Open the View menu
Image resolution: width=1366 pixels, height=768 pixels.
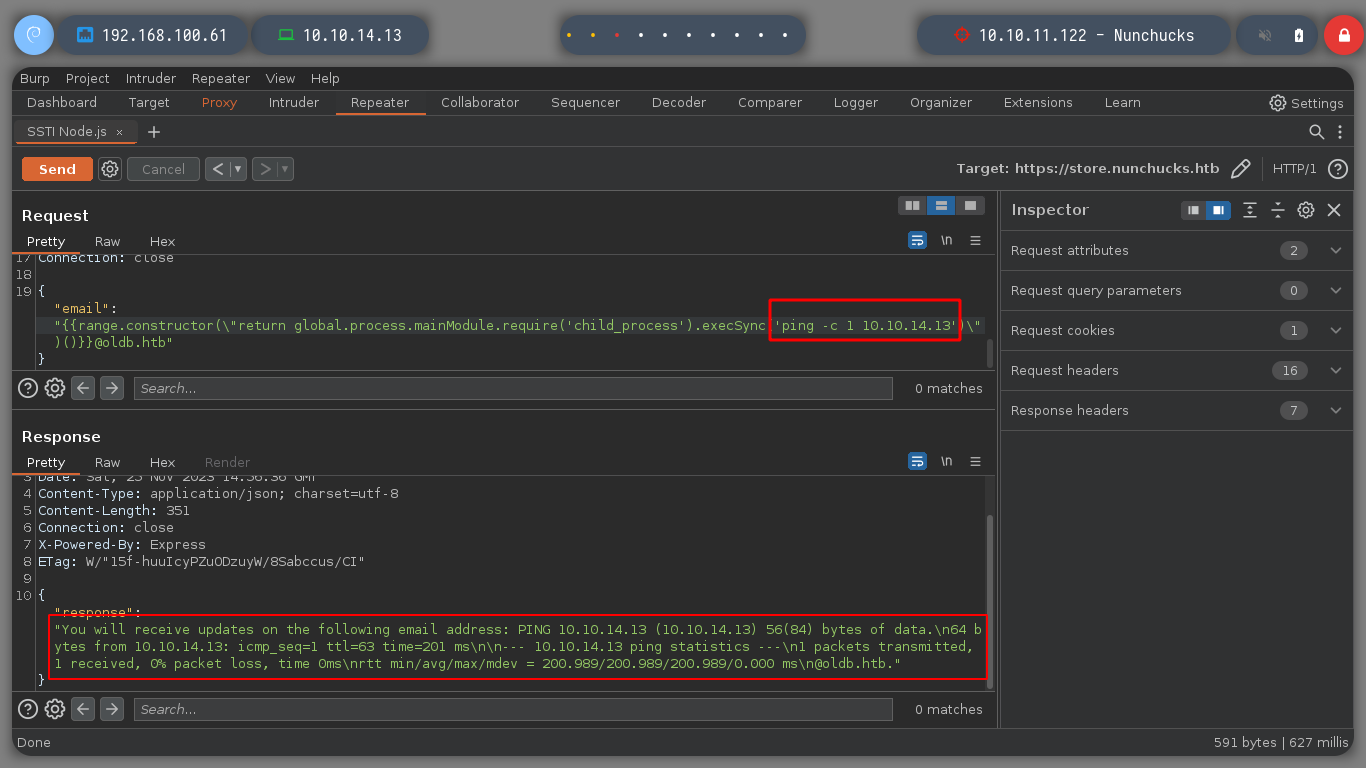pos(280,78)
